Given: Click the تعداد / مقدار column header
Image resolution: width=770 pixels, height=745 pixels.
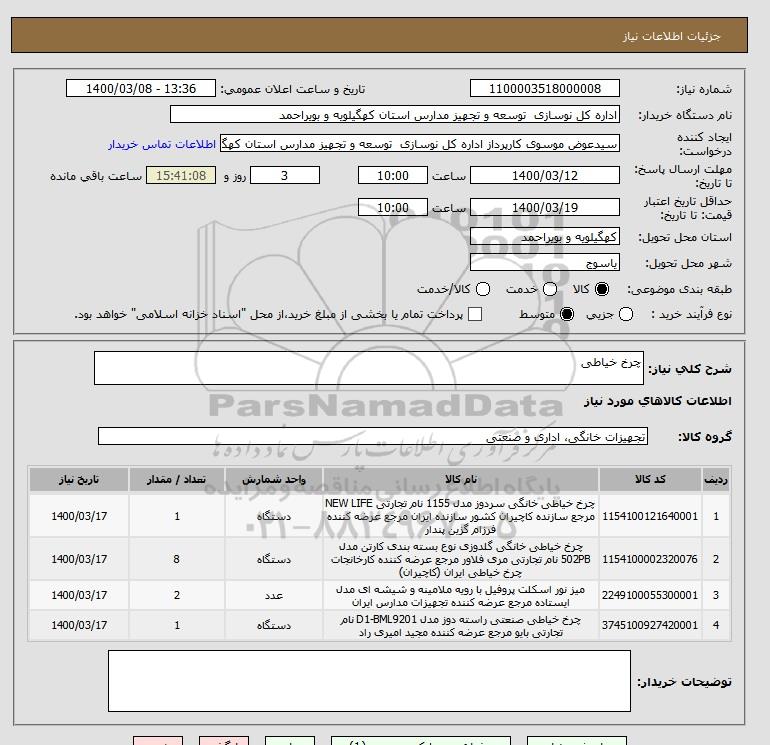Looking at the screenshot, I should 177,479.
